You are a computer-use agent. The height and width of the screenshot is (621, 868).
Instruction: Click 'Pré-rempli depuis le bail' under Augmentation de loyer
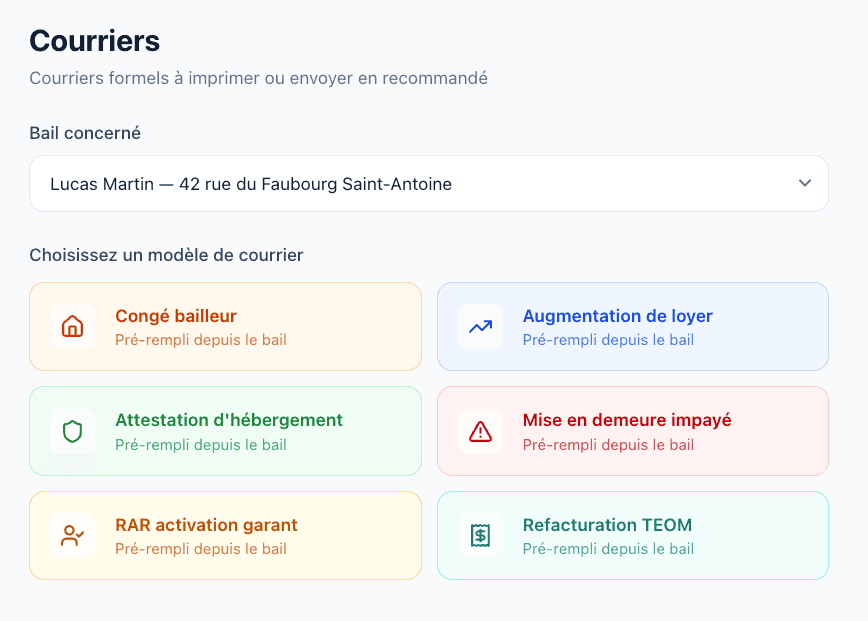click(x=608, y=340)
